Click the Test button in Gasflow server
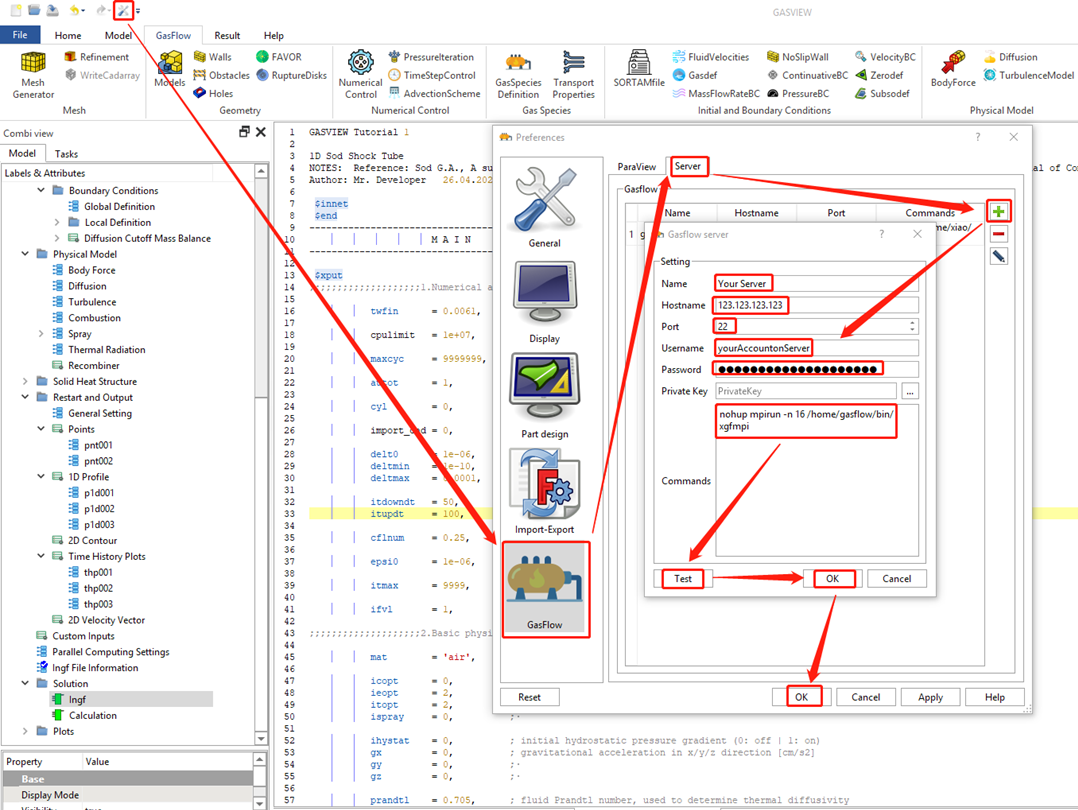This screenshot has height=810, width=1078. pyautogui.click(x=683, y=579)
